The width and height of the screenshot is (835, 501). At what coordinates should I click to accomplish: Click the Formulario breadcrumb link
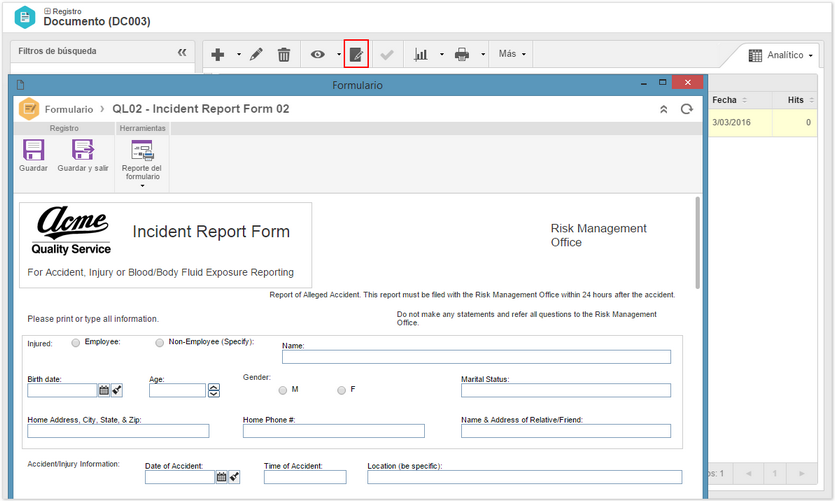[69, 109]
